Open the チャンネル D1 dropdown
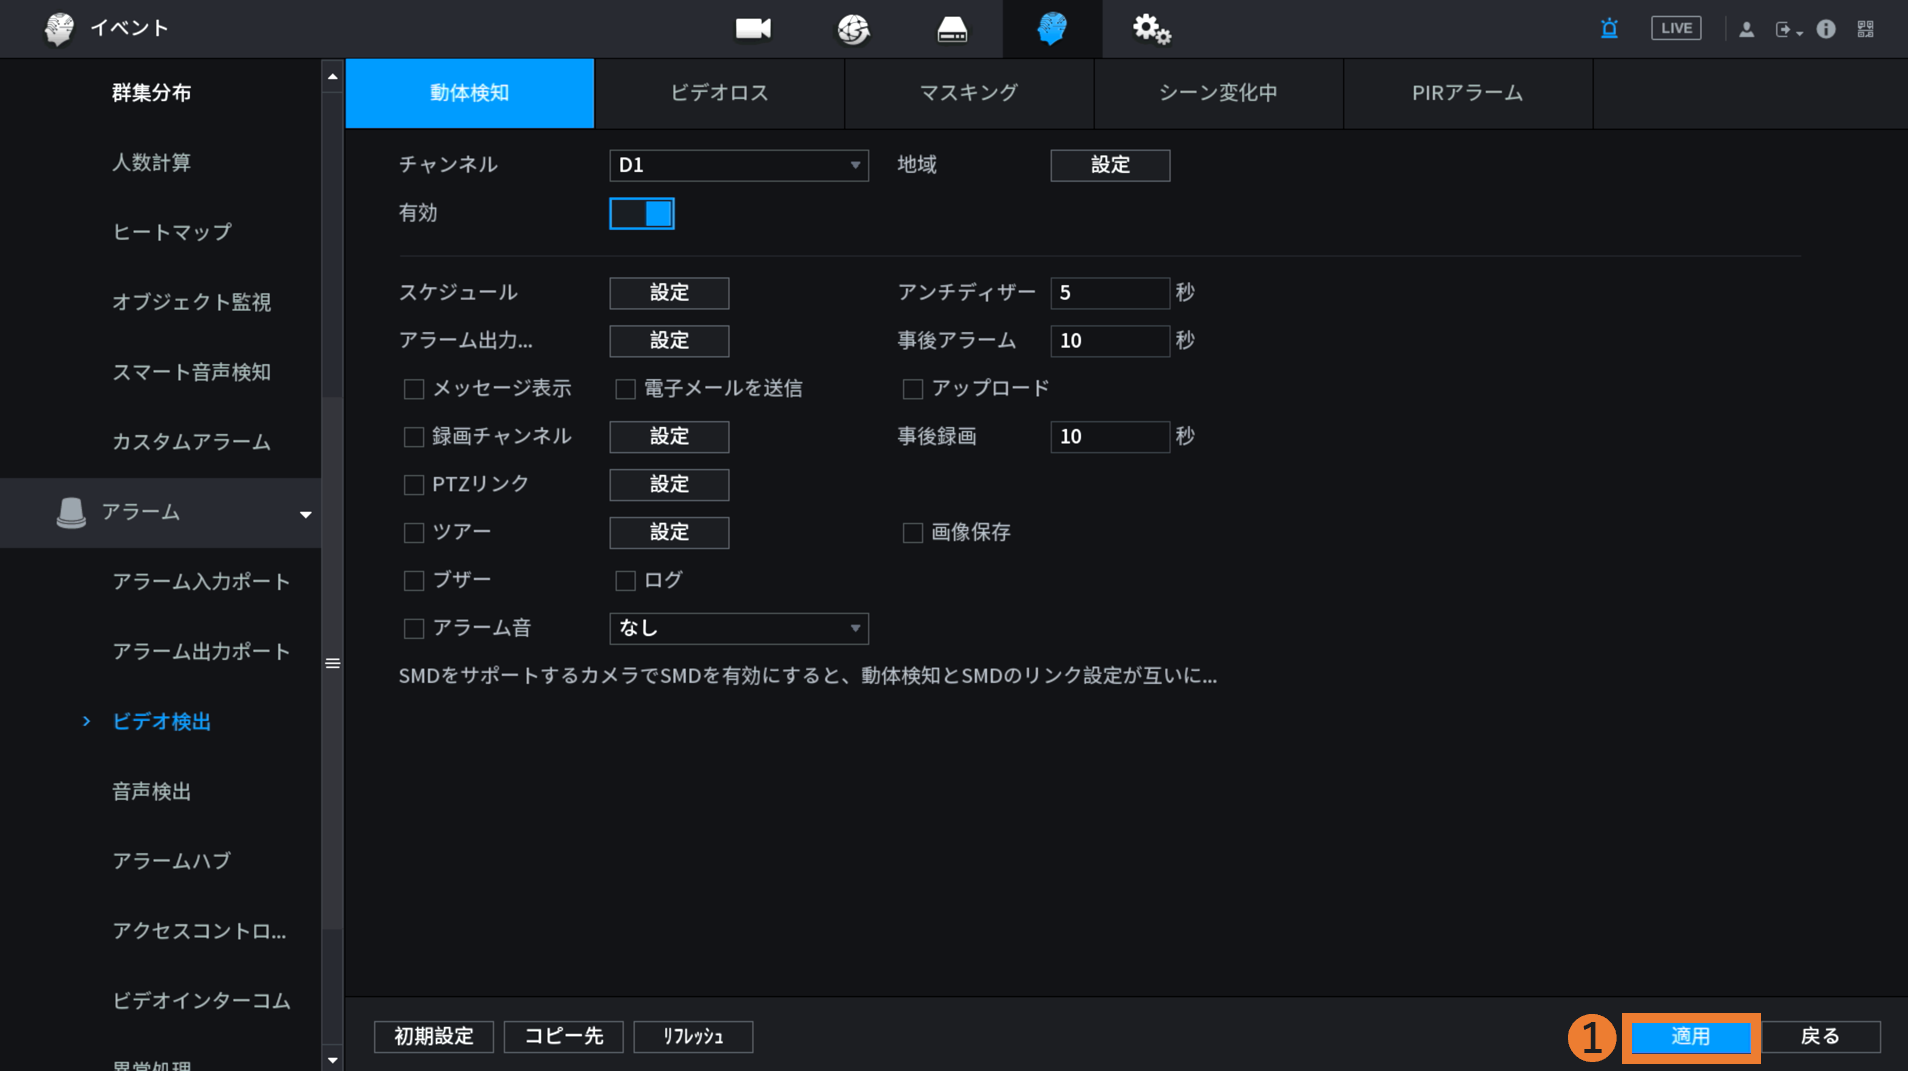 (738, 165)
